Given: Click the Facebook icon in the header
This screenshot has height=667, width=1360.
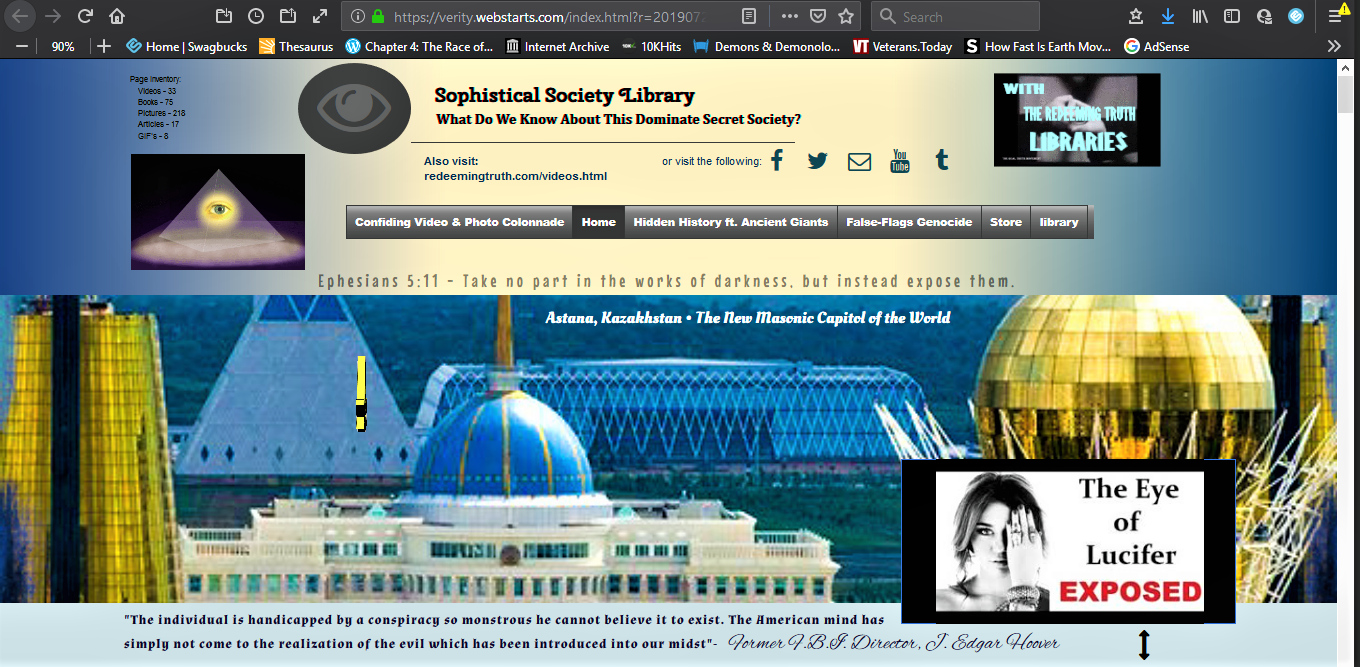Looking at the screenshot, I should tap(776, 161).
